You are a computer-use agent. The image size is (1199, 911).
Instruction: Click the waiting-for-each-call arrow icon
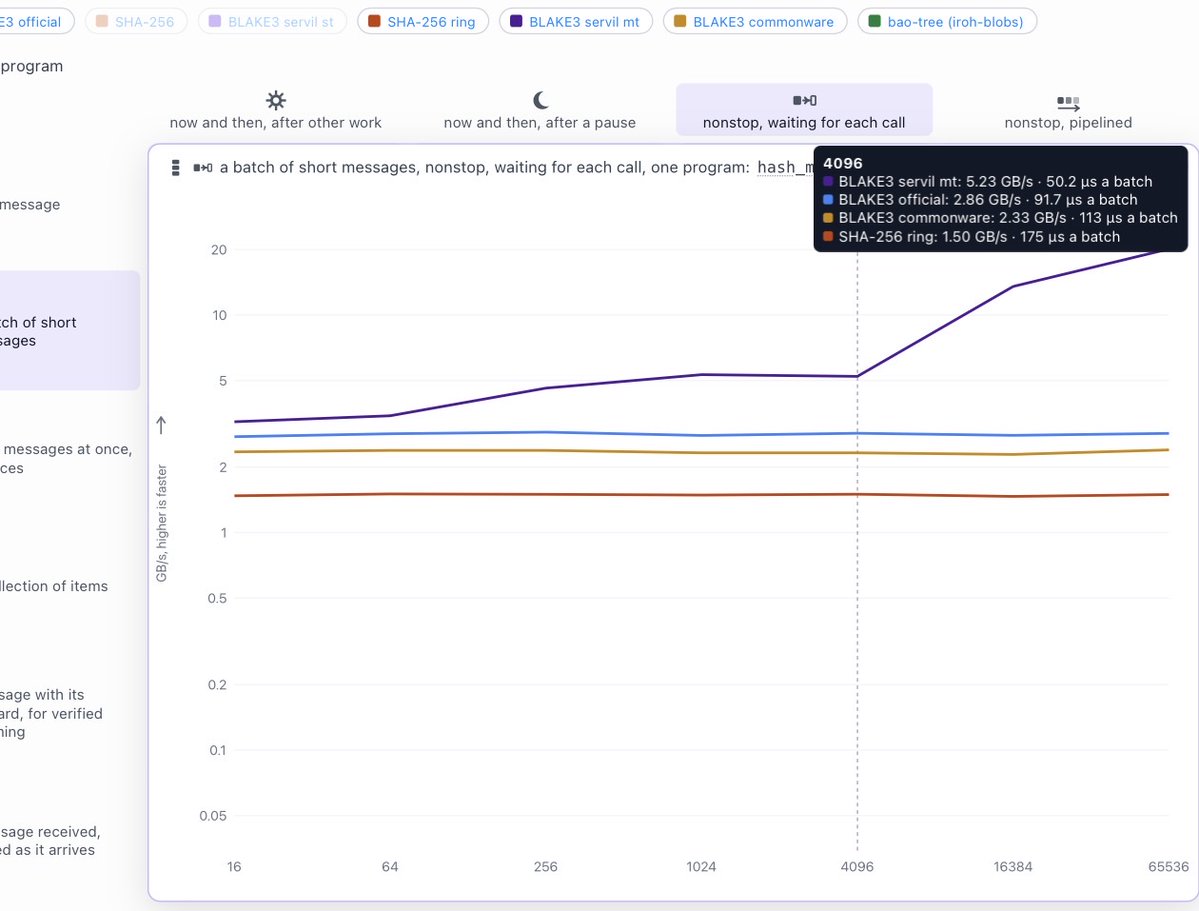click(x=804, y=100)
